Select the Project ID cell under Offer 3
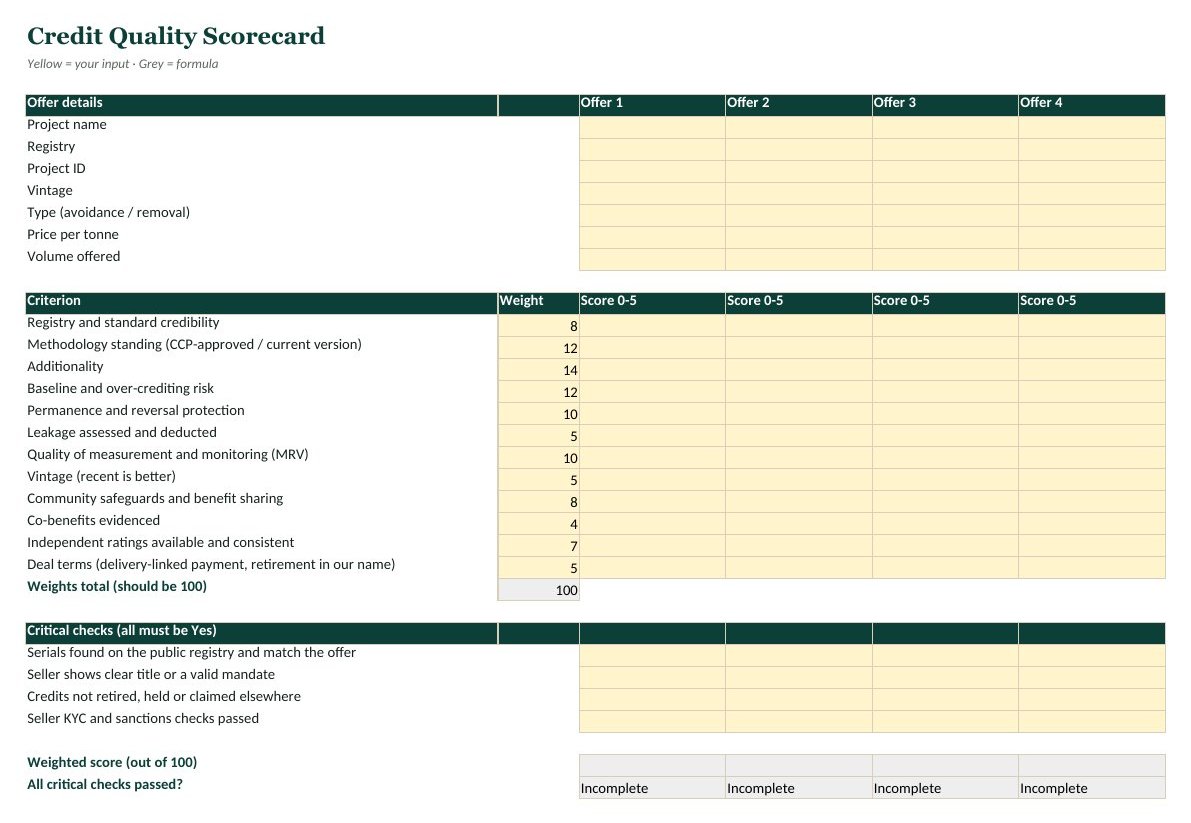The image size is (1191, 823). click(x=945, y=172)
